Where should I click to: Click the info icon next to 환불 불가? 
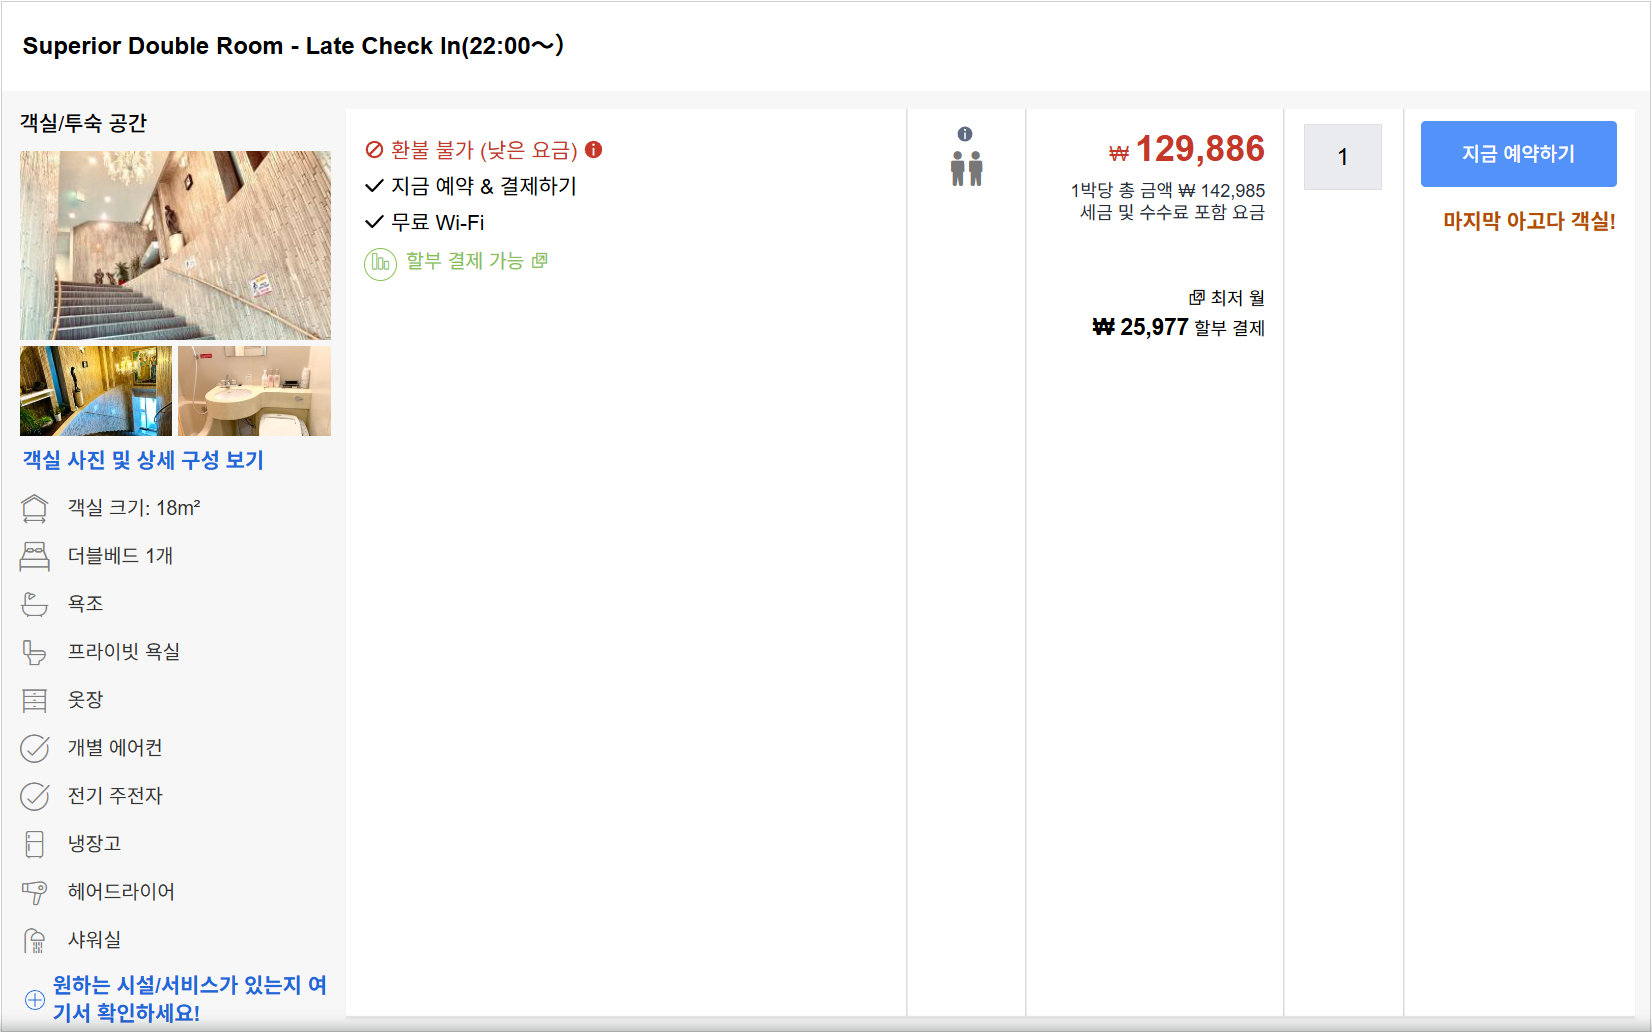597,150
